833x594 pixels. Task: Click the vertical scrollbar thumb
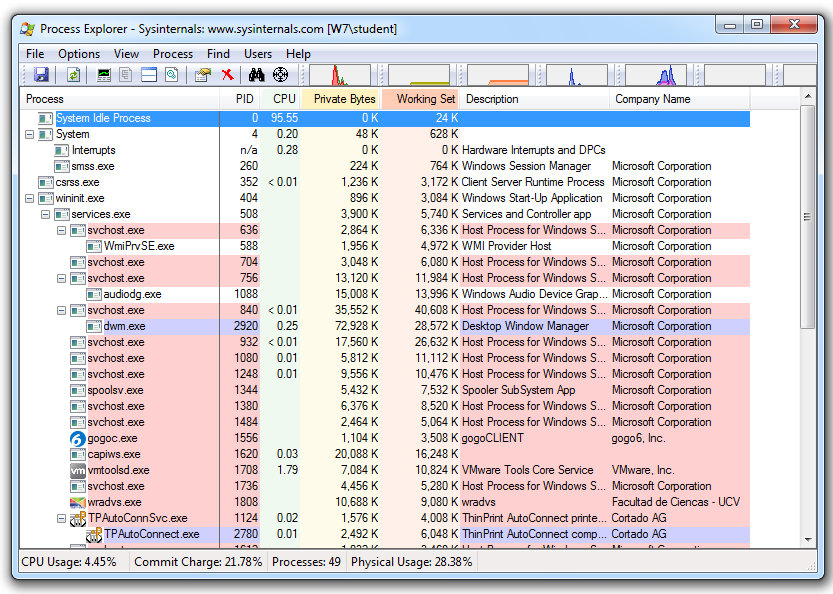coord(808,217)
